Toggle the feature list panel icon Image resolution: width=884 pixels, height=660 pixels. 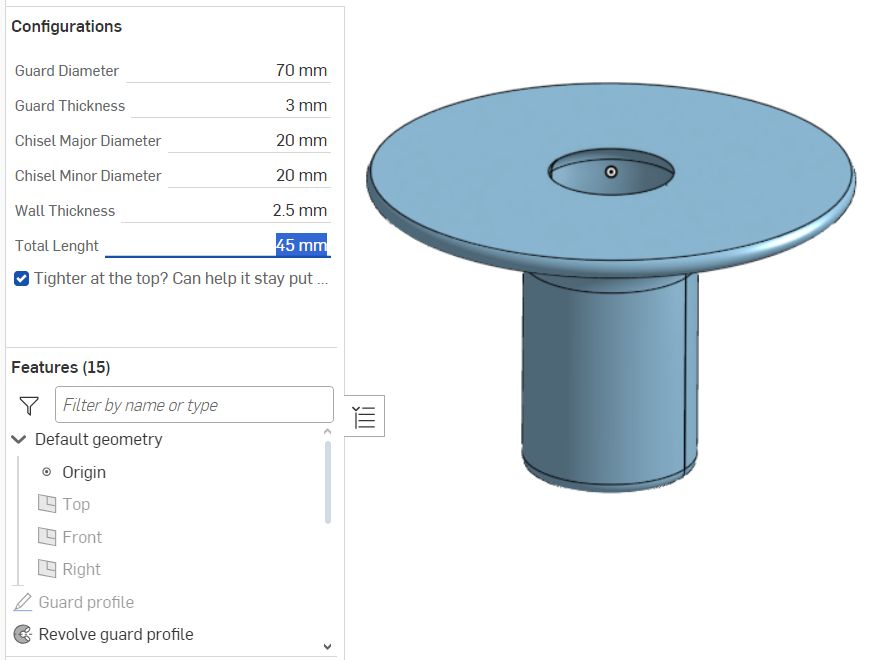(364, 417)
